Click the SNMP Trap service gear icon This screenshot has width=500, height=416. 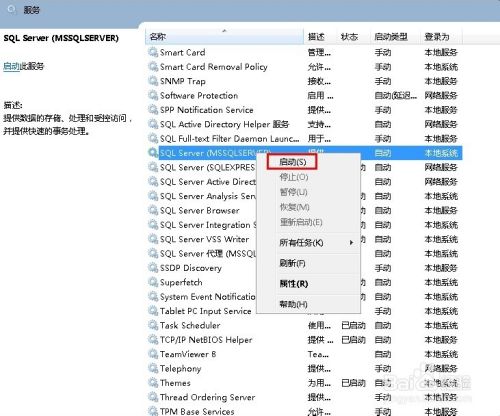[x=153, y=81]
